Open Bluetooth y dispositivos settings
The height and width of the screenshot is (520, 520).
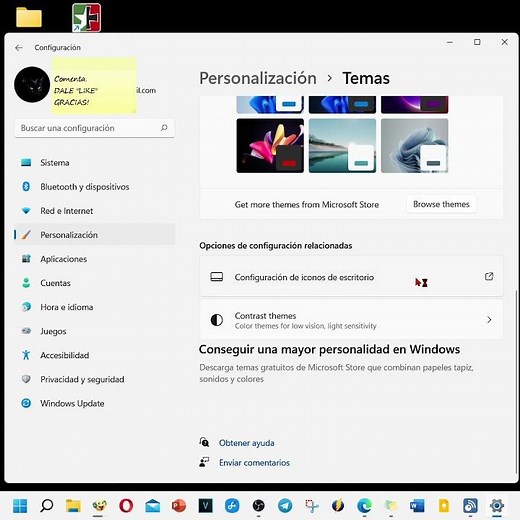click(95, 187)
